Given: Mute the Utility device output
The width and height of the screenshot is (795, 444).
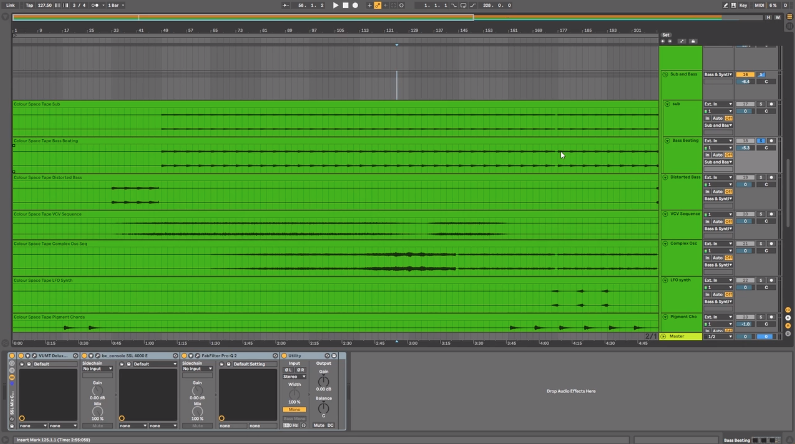Looking at the screenshot, I should pos(319,425).
